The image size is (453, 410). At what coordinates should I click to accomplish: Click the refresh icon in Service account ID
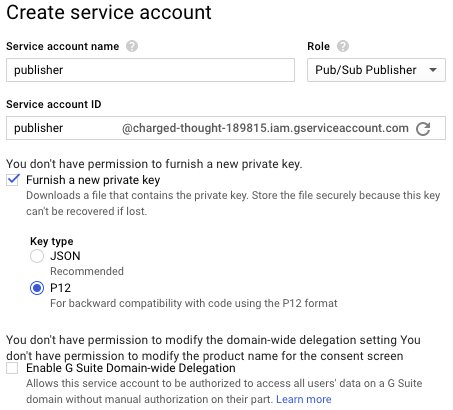[x=423, y=128]
